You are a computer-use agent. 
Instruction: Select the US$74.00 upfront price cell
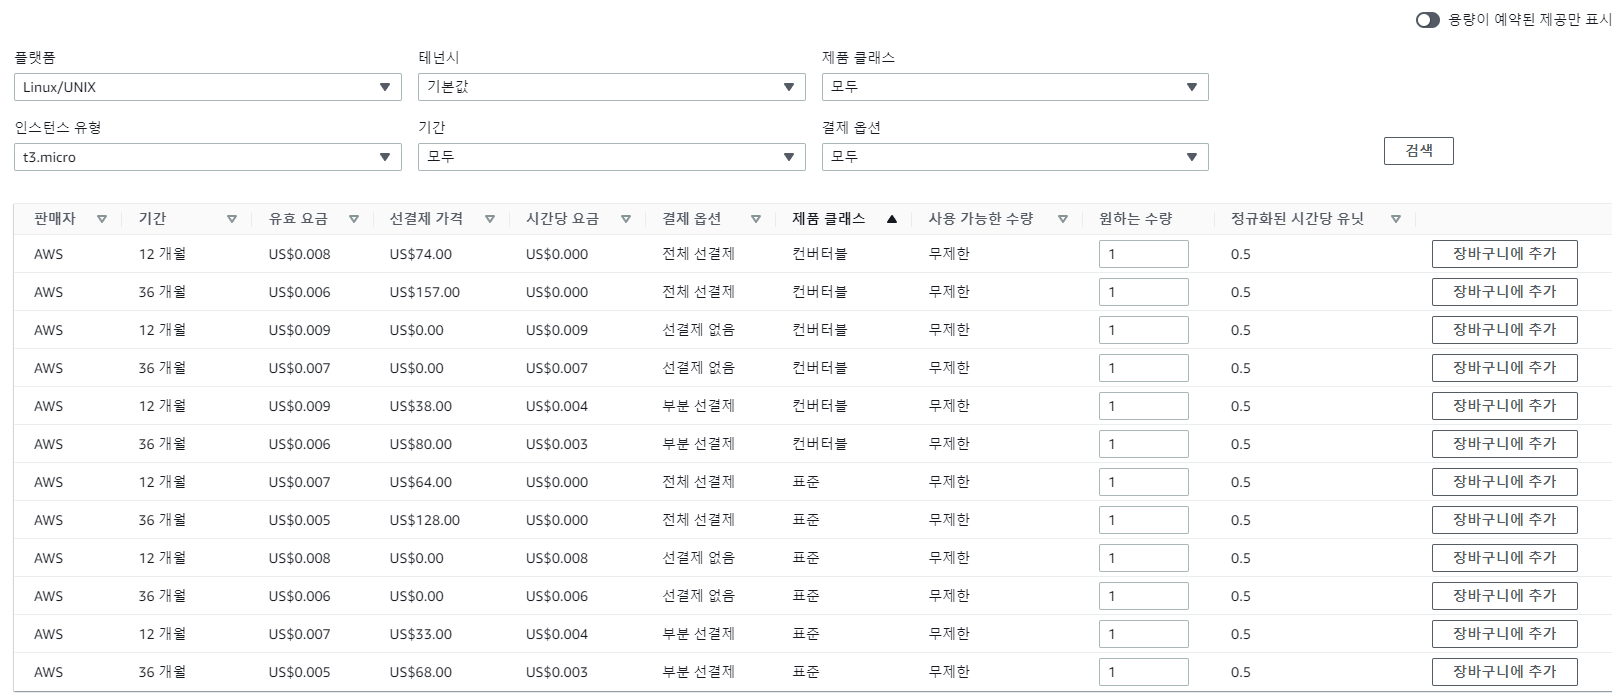pos(421,254)
